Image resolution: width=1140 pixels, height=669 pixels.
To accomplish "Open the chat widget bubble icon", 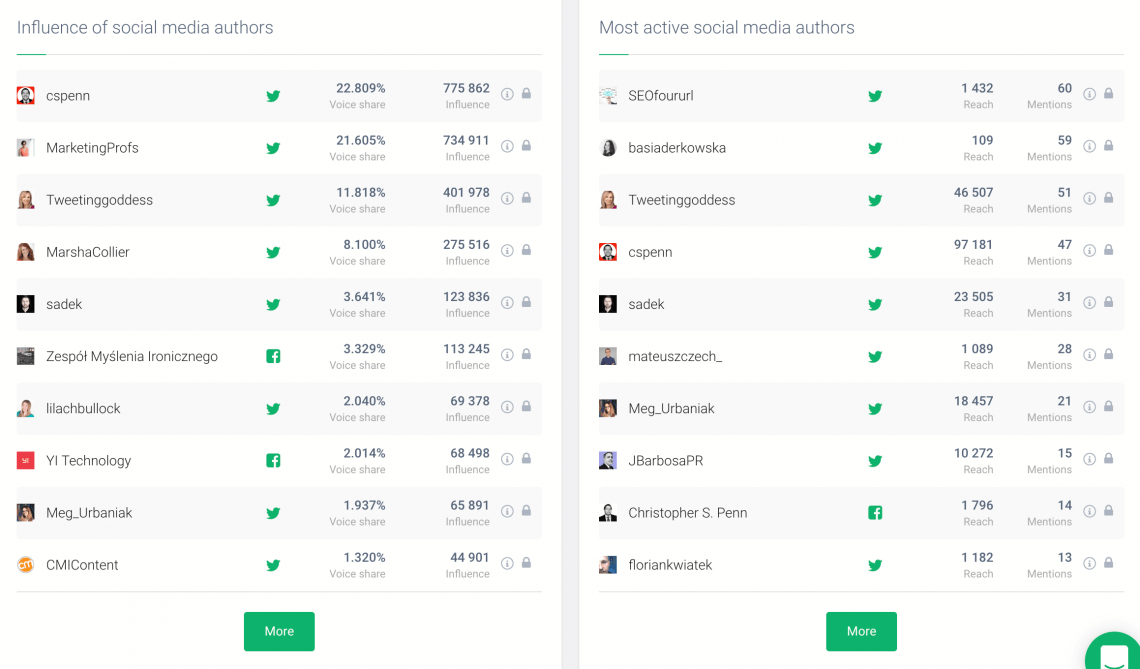I will point(1114,654).
